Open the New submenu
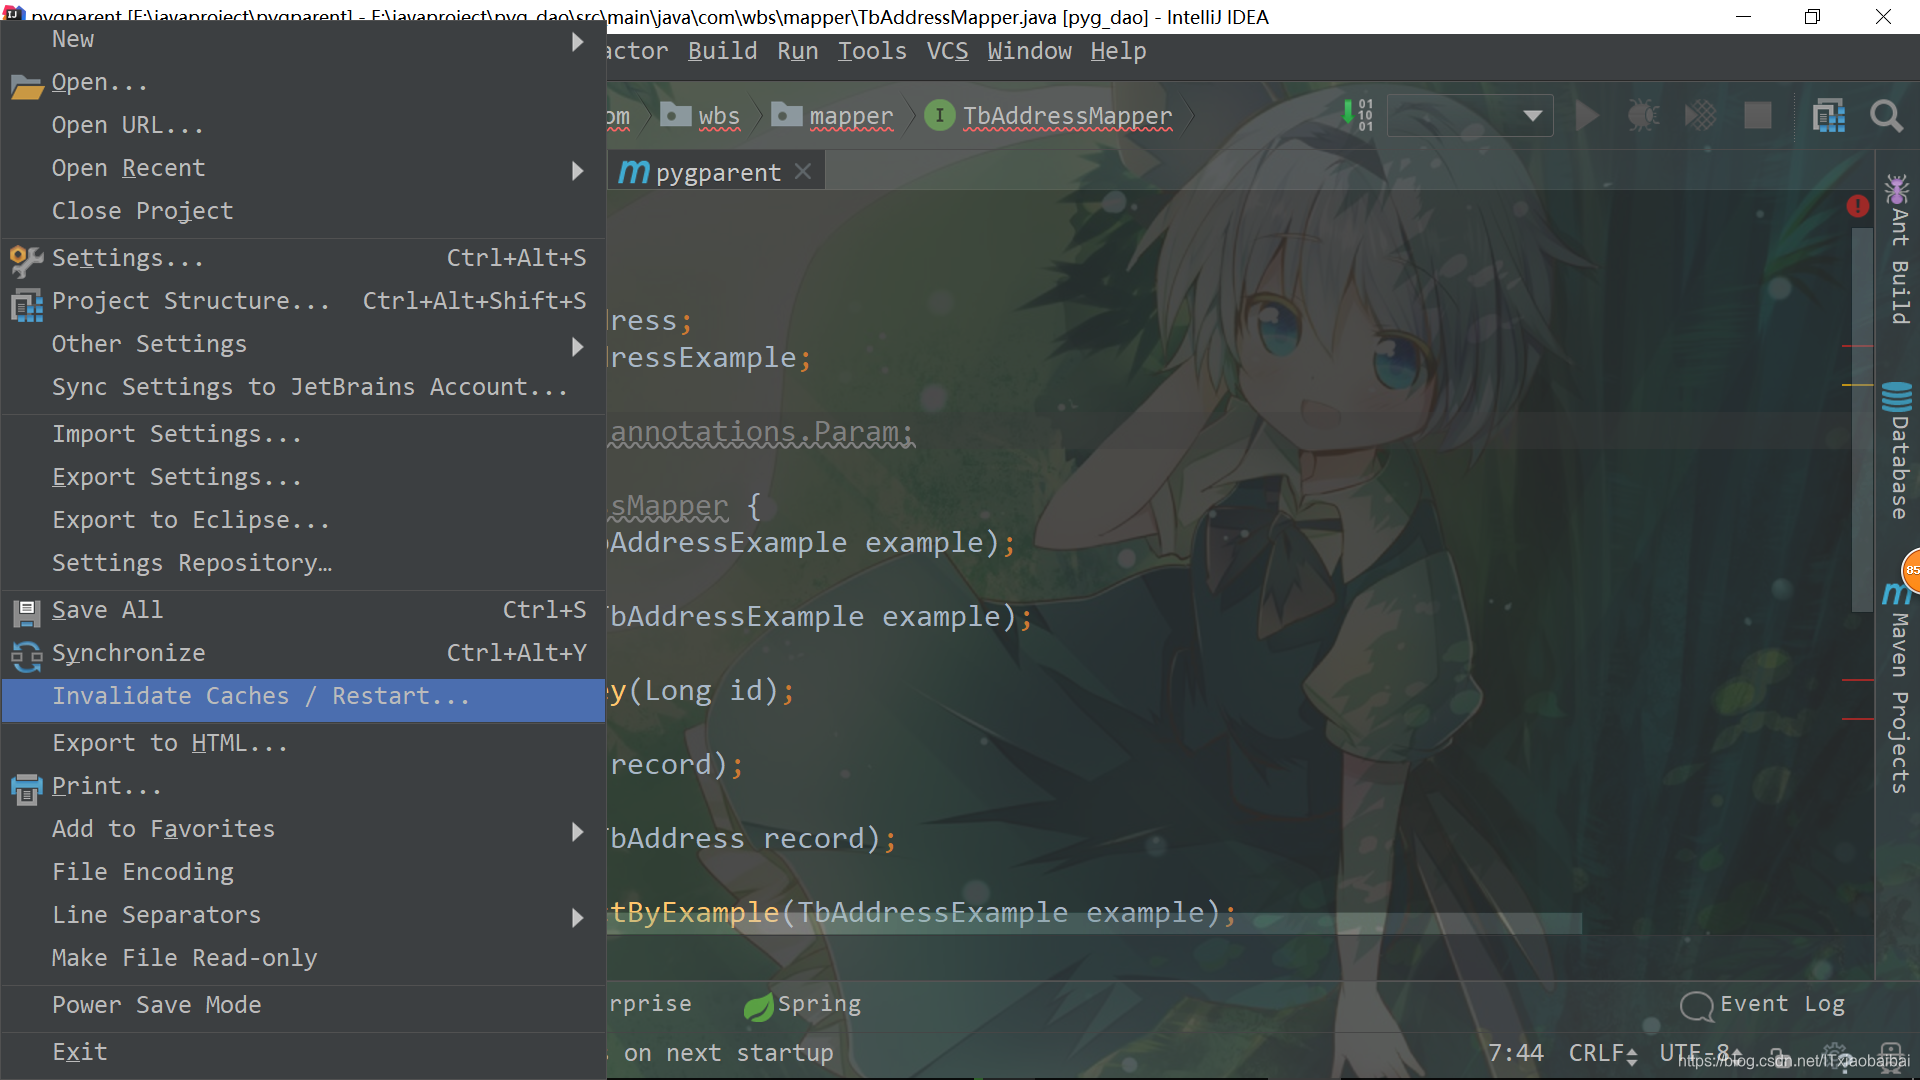 coord(303,39)
